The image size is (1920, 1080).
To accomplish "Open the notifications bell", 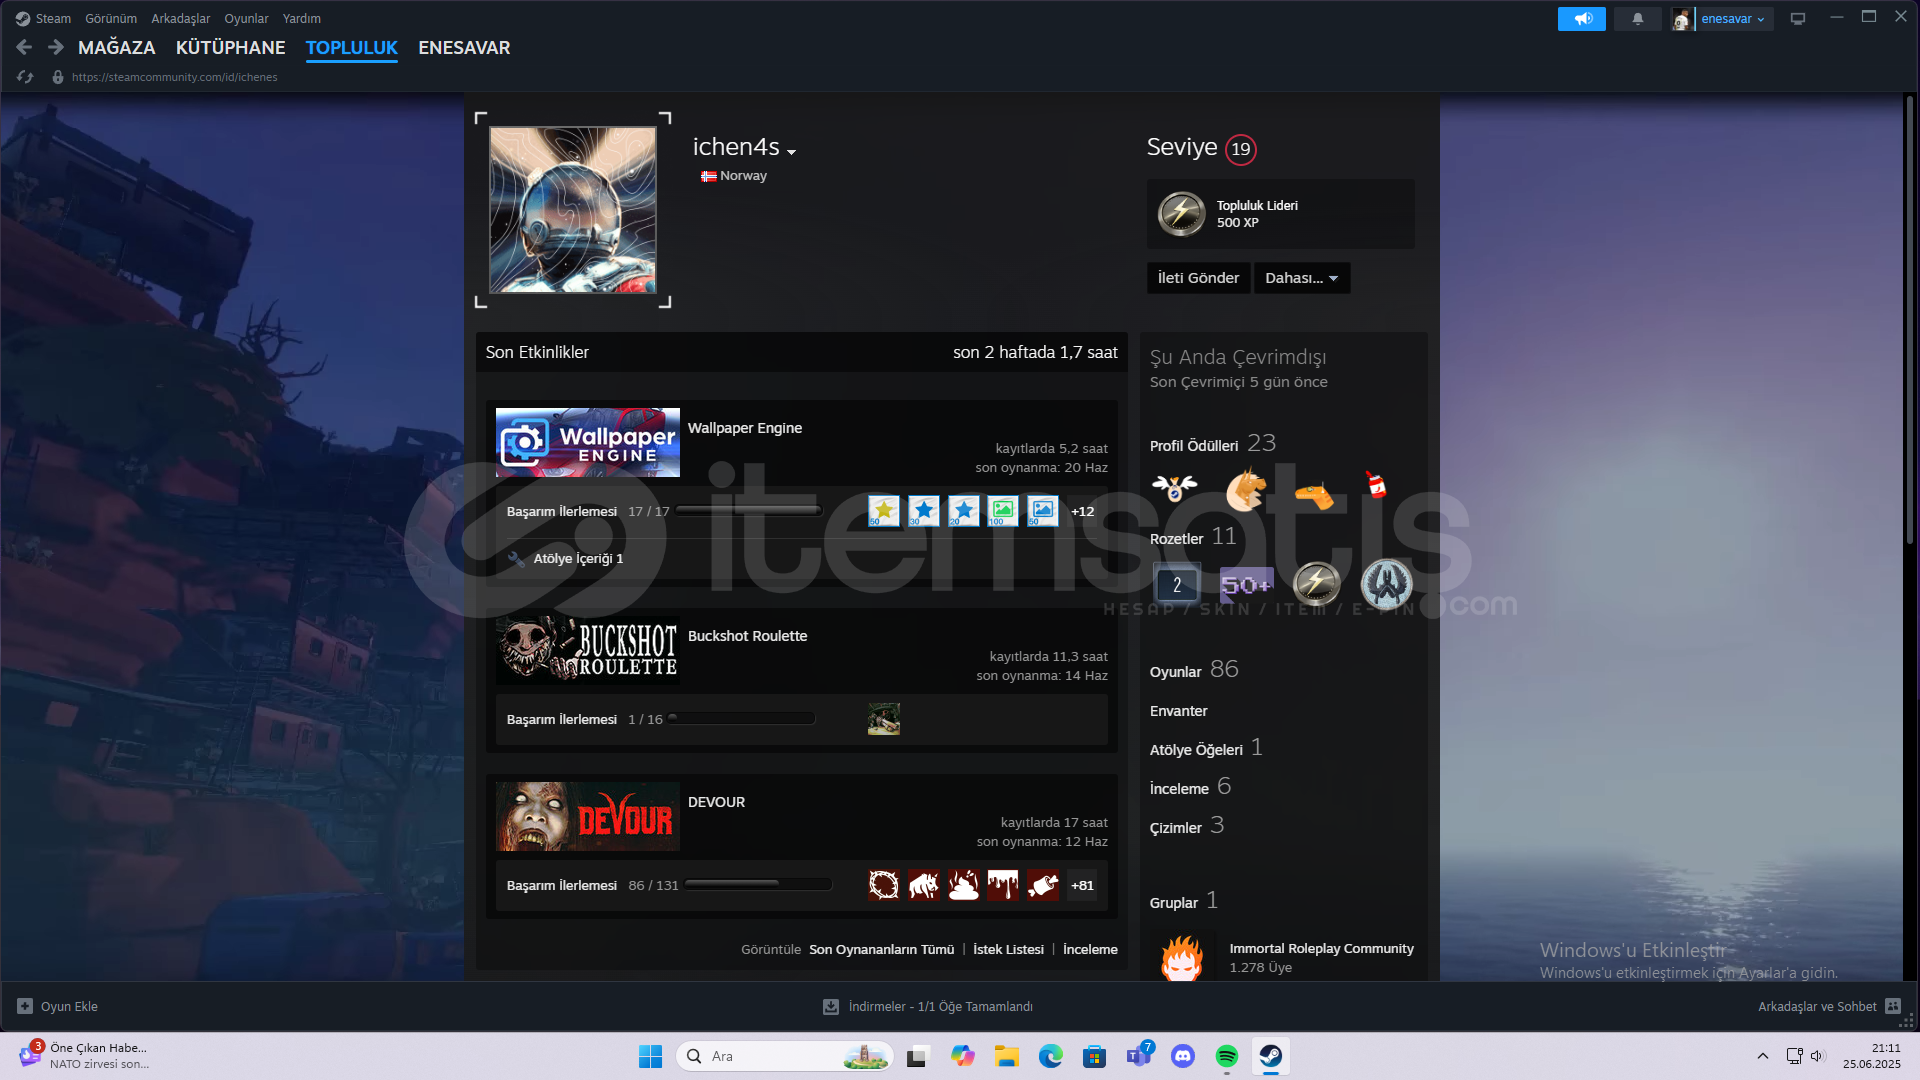I will click(1637, 19).
